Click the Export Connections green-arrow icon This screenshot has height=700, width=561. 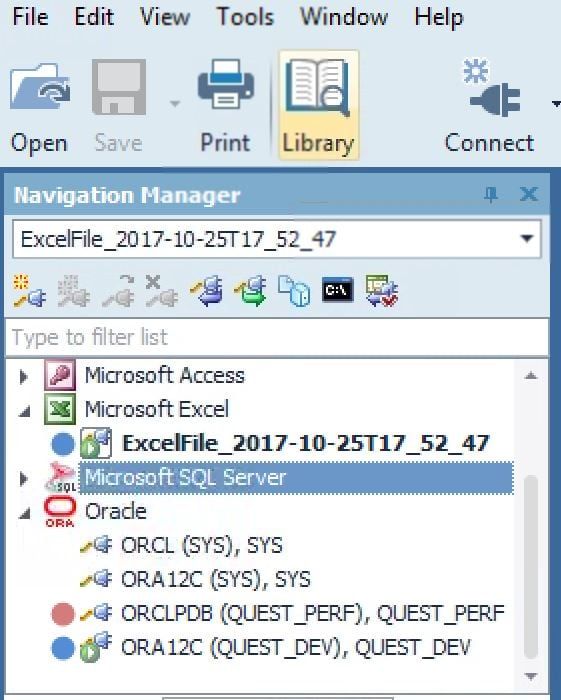click(x=250, y=291)
